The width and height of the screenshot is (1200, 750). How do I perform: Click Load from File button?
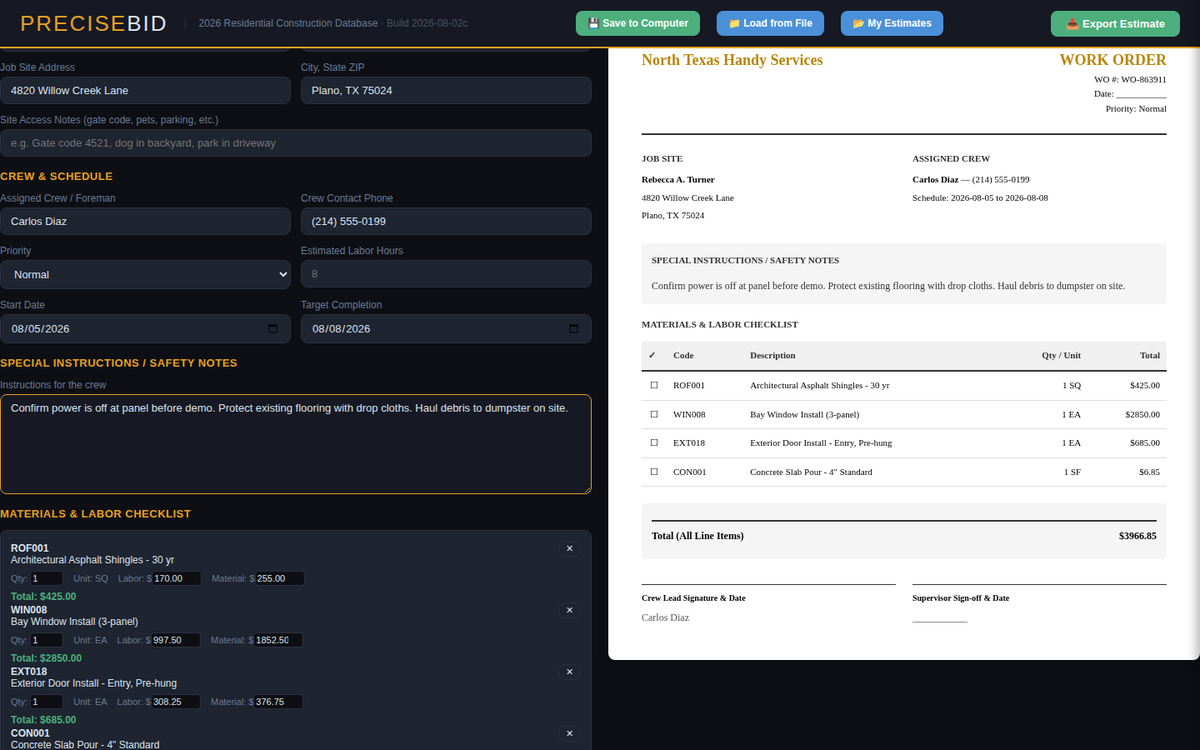[x=770, y=23]
